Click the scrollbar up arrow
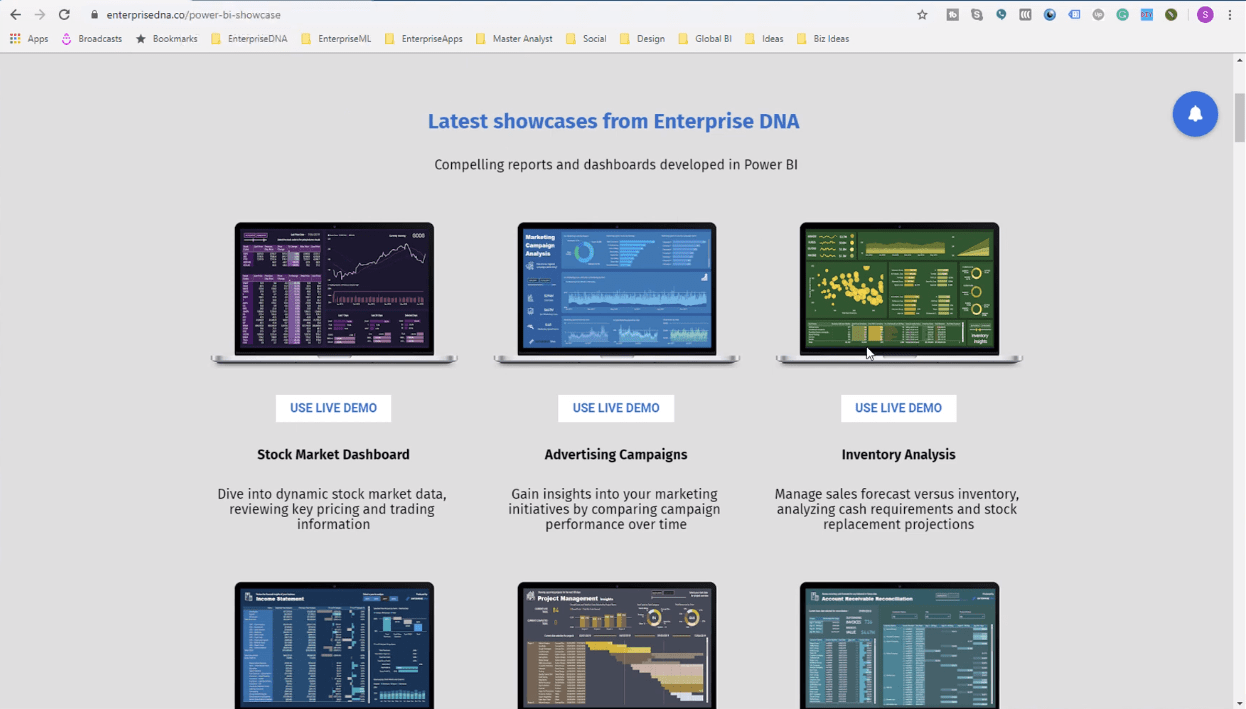Image resolution: width=1246 pixels, height=709 pixels. tap(1240, 60)
